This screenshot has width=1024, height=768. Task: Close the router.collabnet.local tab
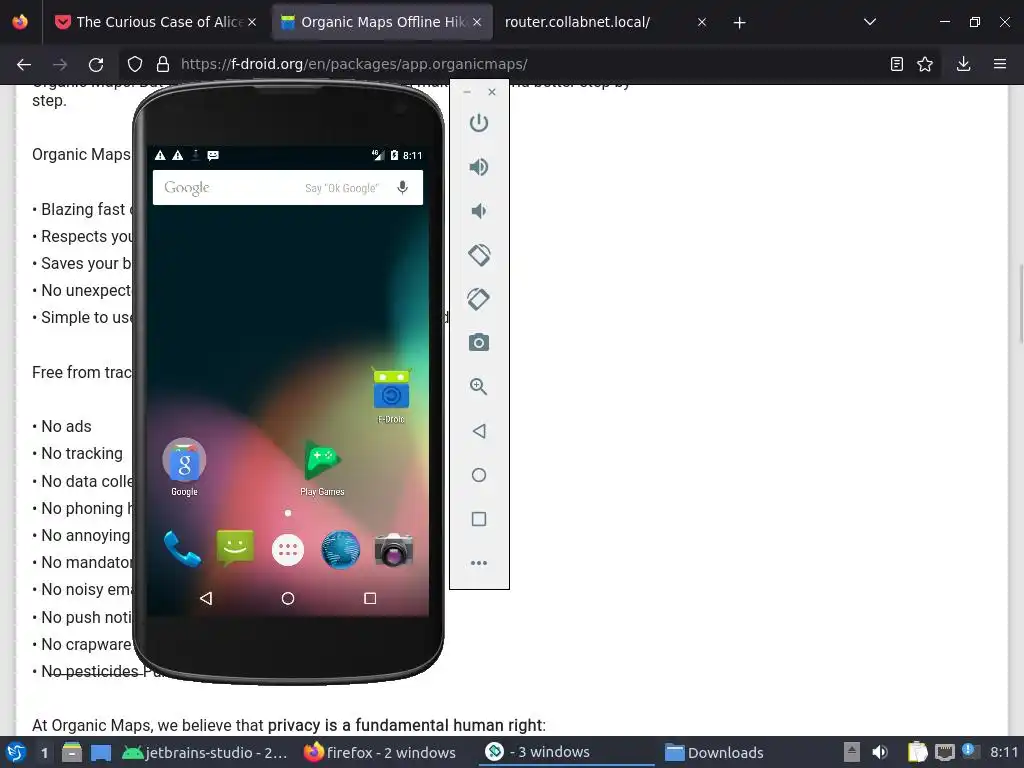(x=702, y=22)
